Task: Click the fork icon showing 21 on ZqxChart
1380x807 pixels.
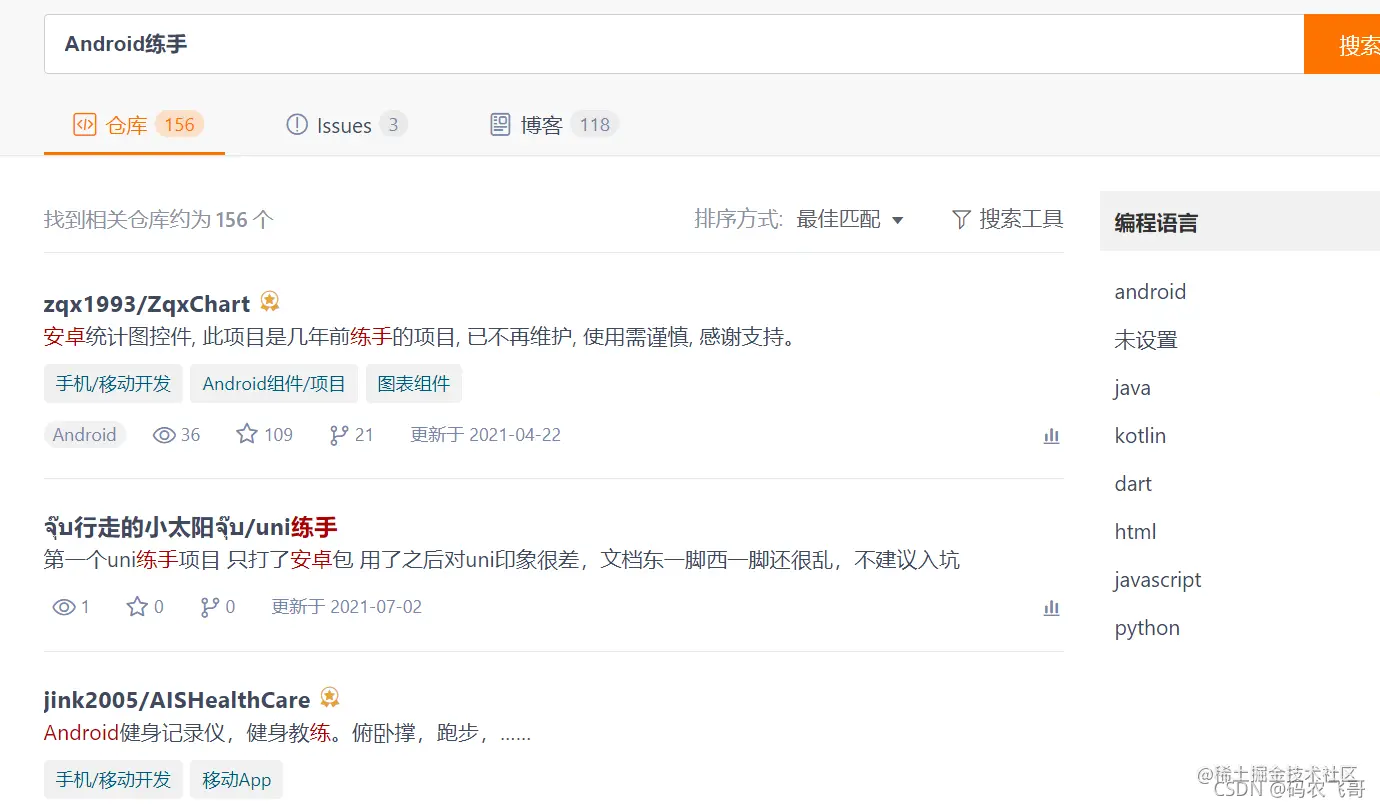Action: (338, 434)
